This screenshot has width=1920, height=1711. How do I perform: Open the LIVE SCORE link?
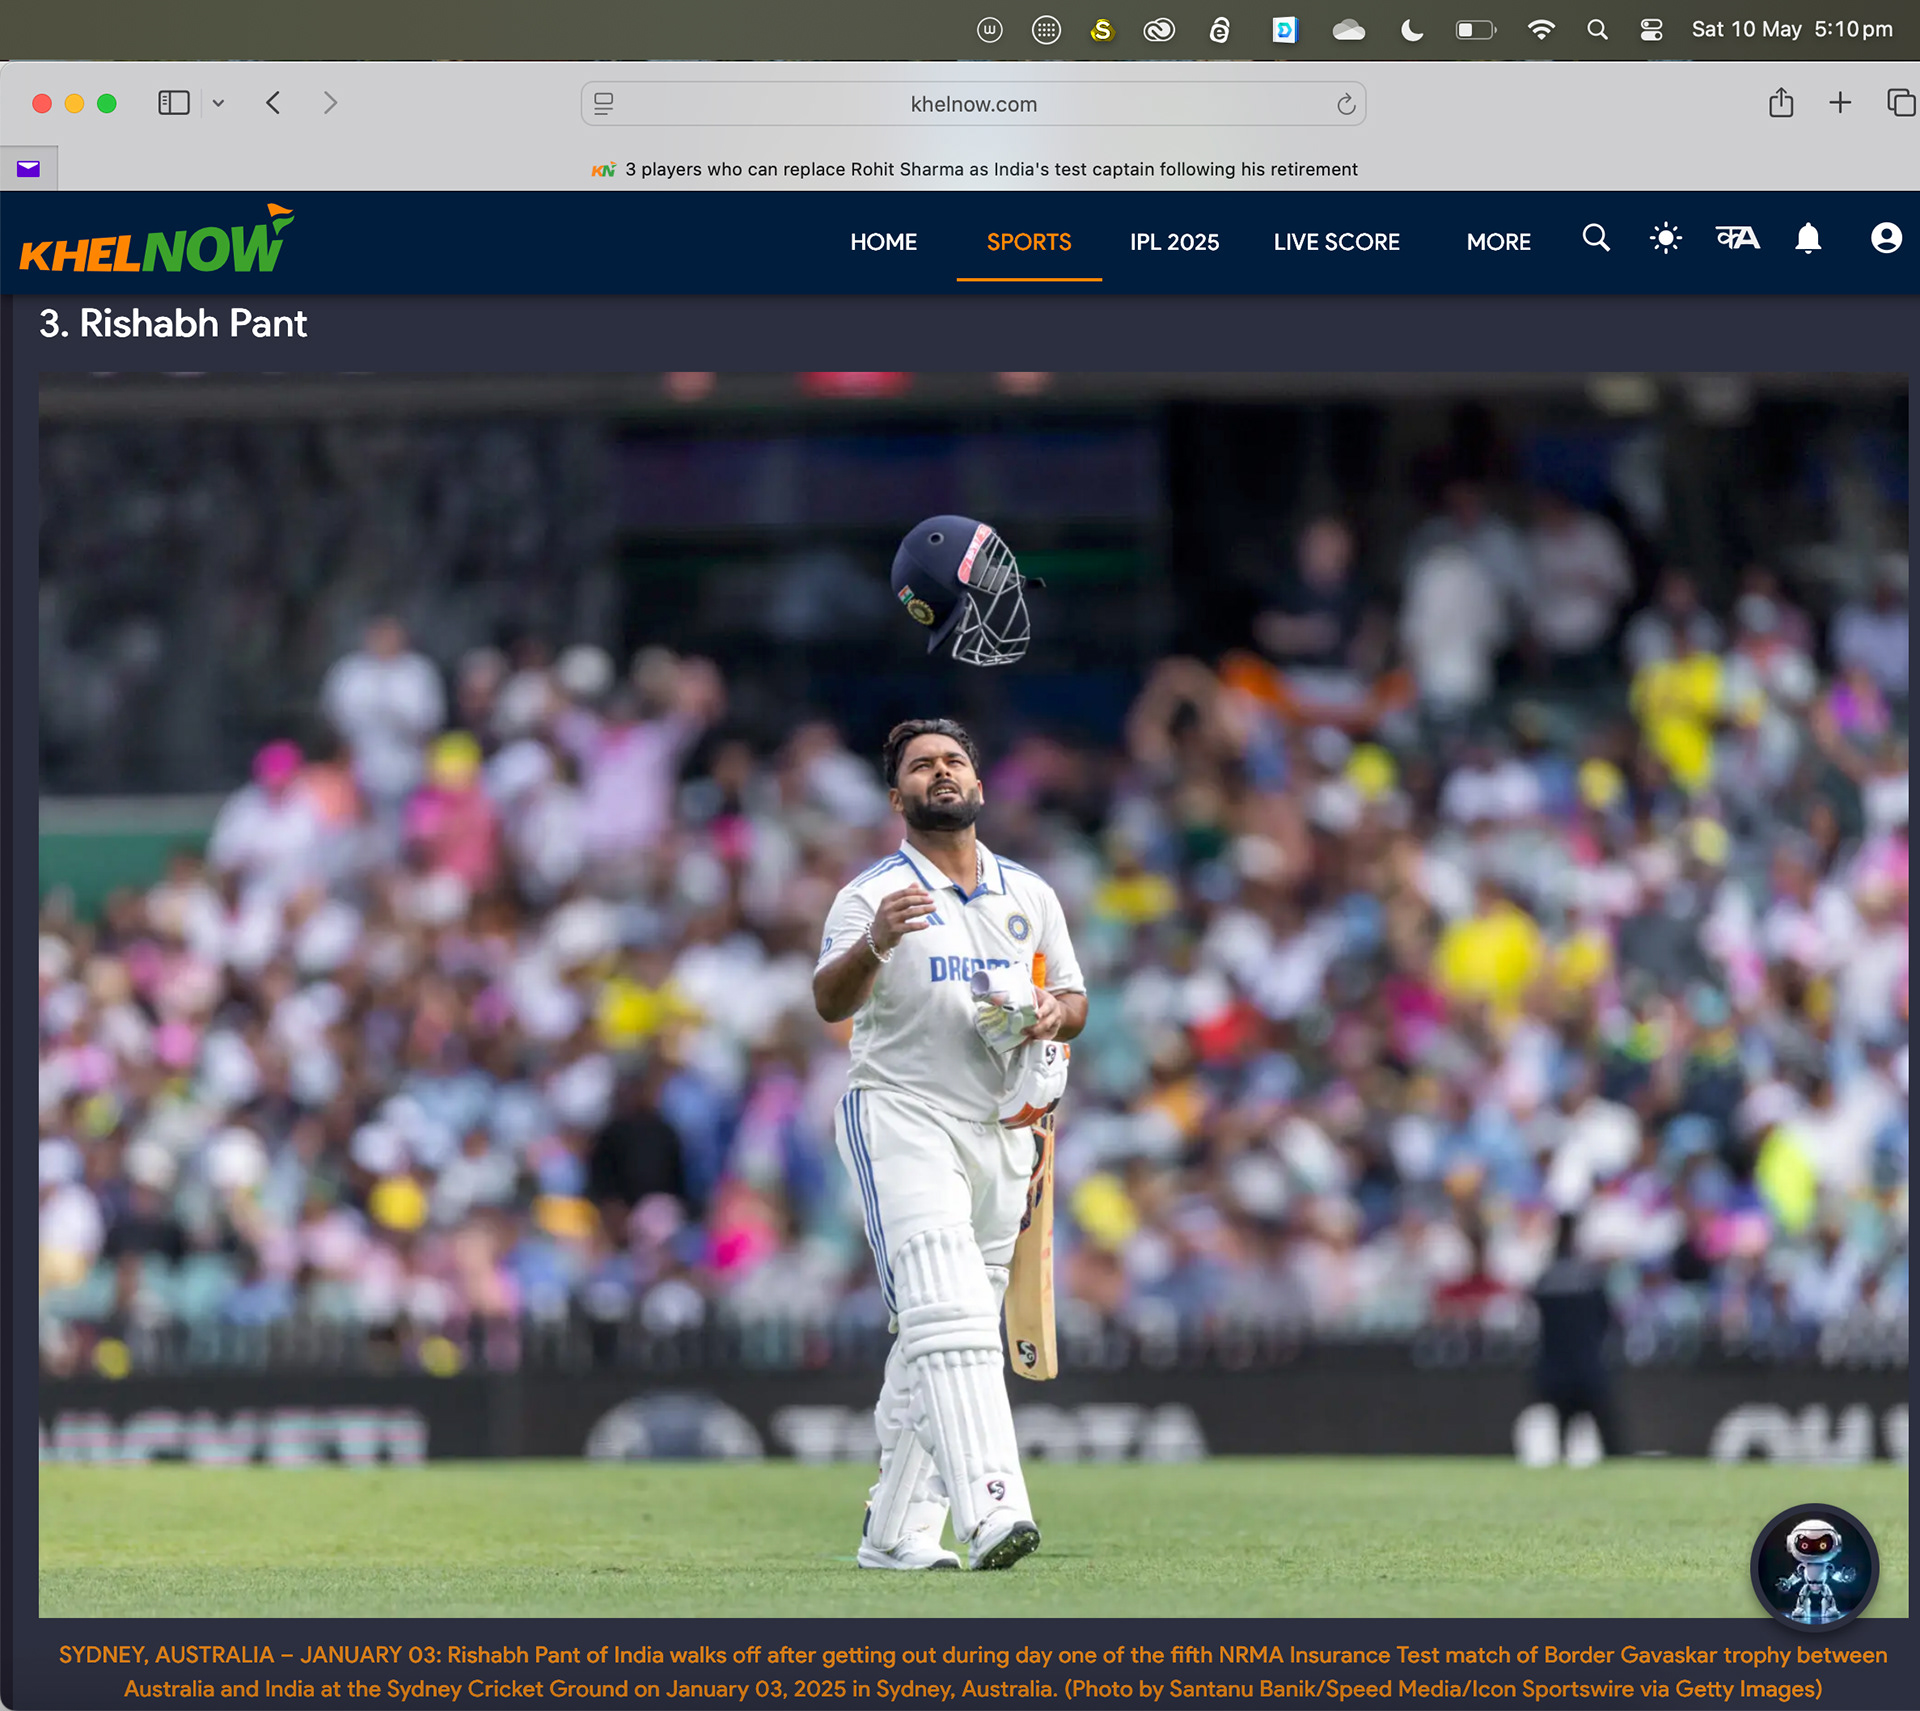tap(1336, 242)
